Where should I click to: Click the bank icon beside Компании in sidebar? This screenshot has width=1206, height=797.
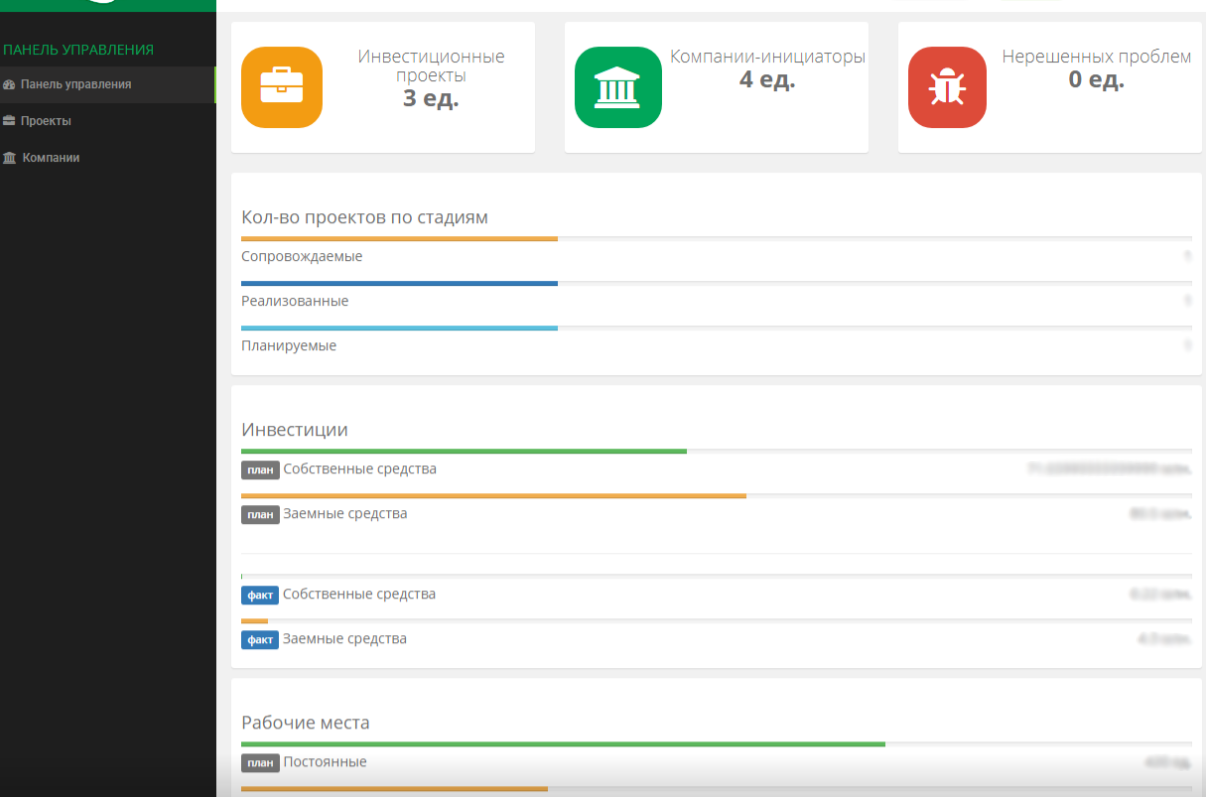pyautogui.click(x=9, y=158)
